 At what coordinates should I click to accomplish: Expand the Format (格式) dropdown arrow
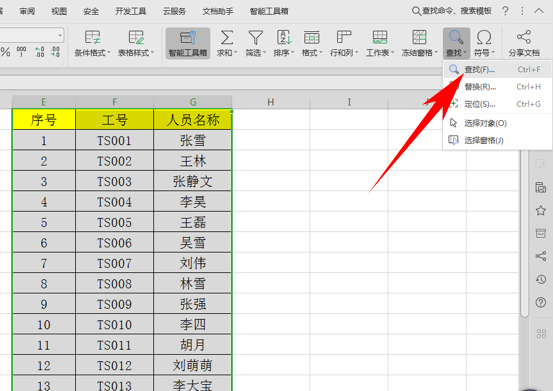click(321, 53)
